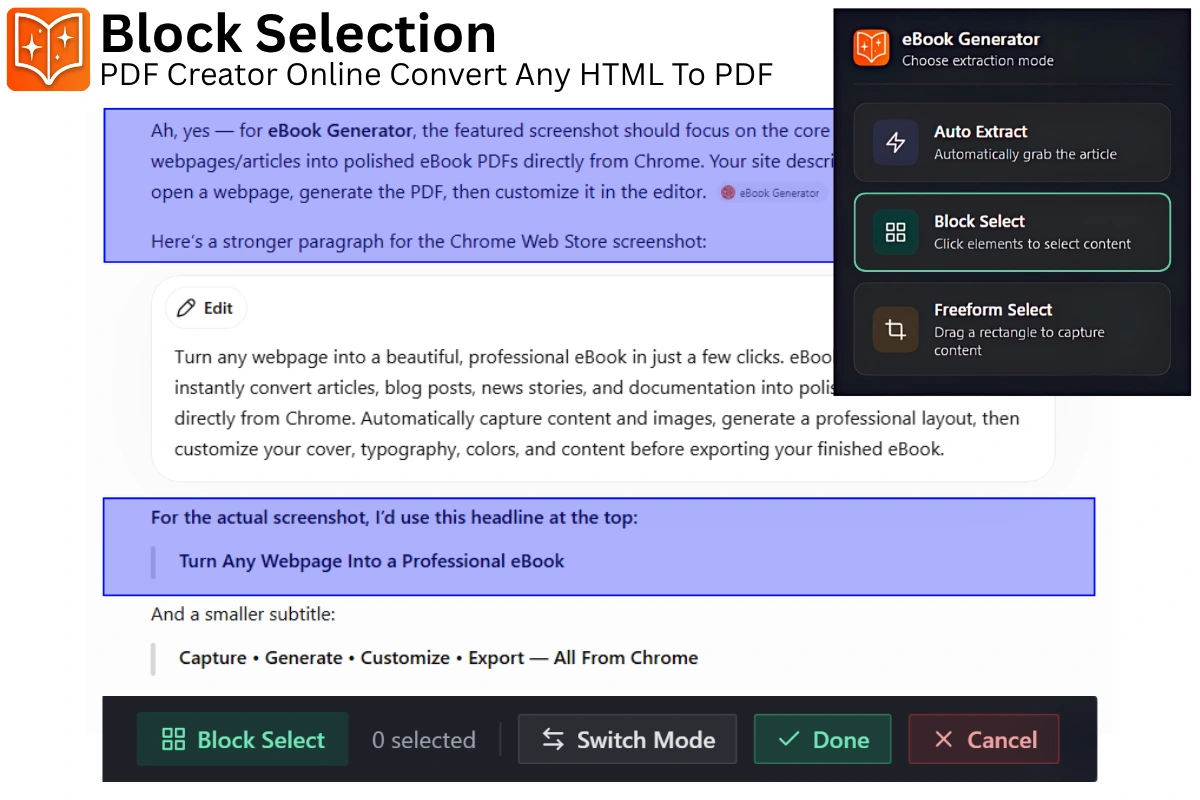The height and width of the screenshot is (800, 1200).
Task: Click the Block Select grid icon in popup
Action: pos(895,232)
